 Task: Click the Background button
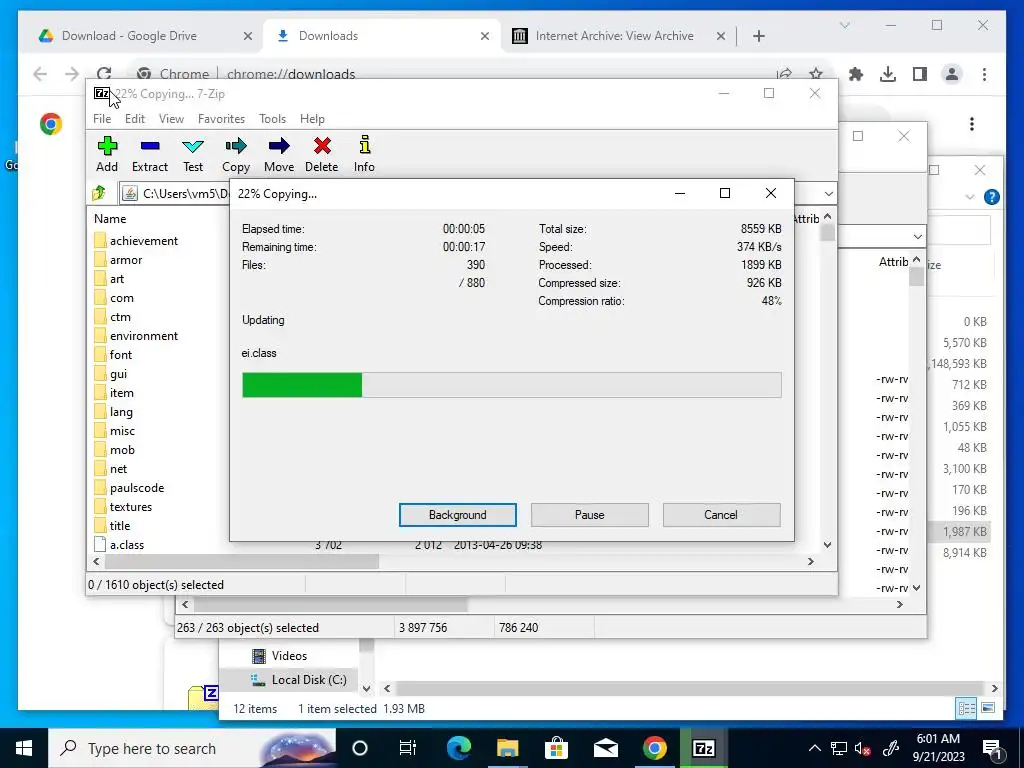(x=457, y=515)
